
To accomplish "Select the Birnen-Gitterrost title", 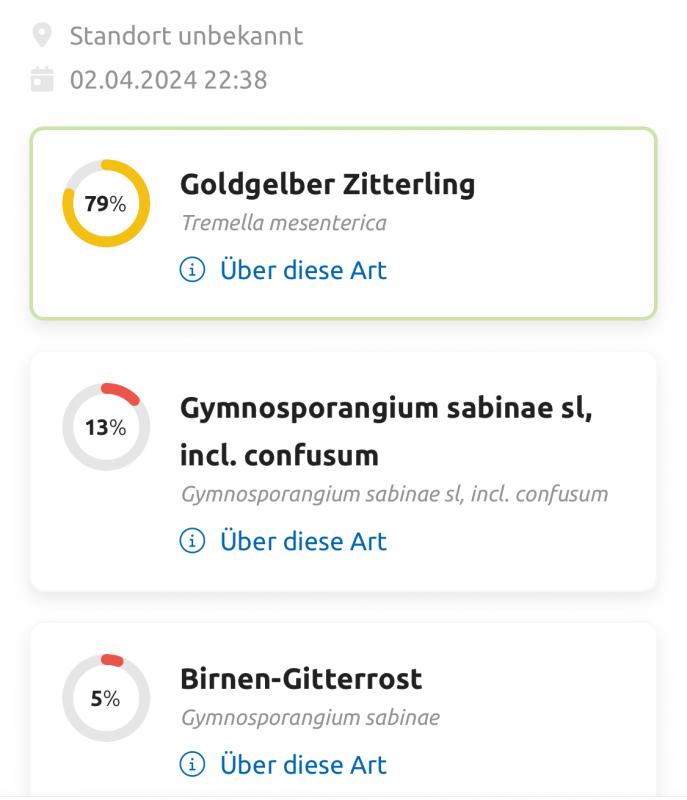I will [301, 678].
